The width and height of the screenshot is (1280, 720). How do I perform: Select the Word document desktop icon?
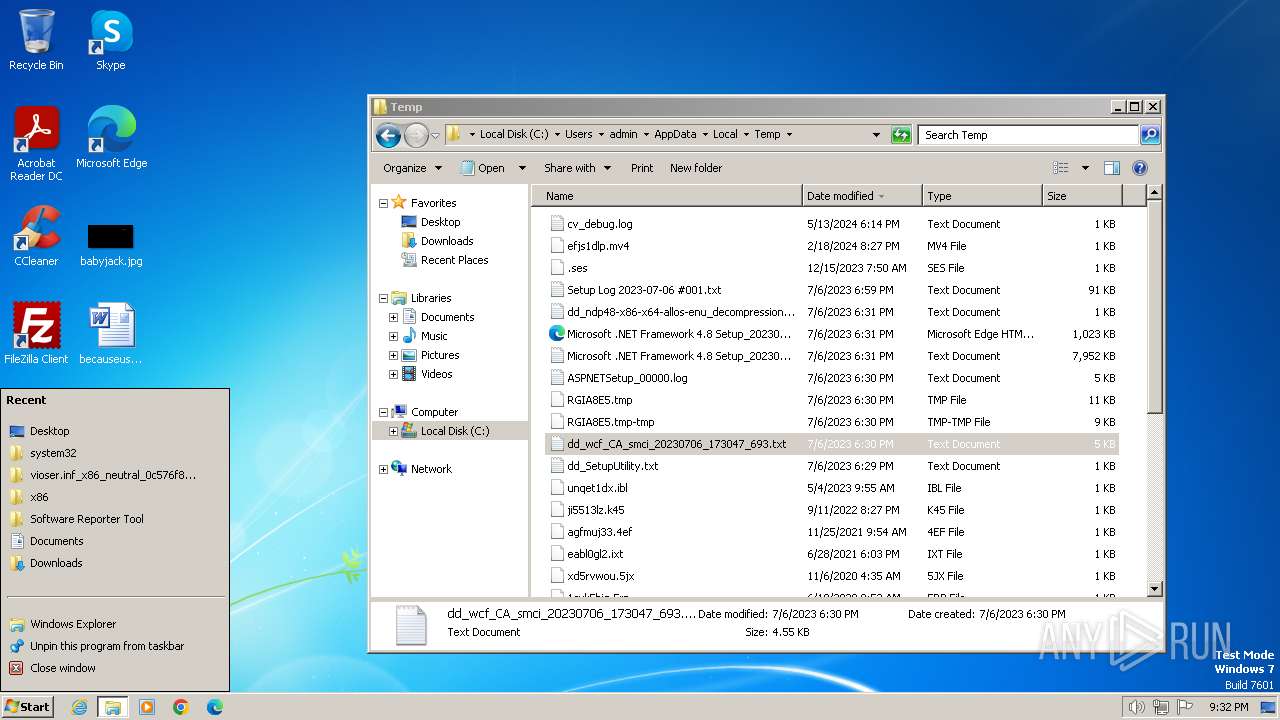click(x=111, y=333)
